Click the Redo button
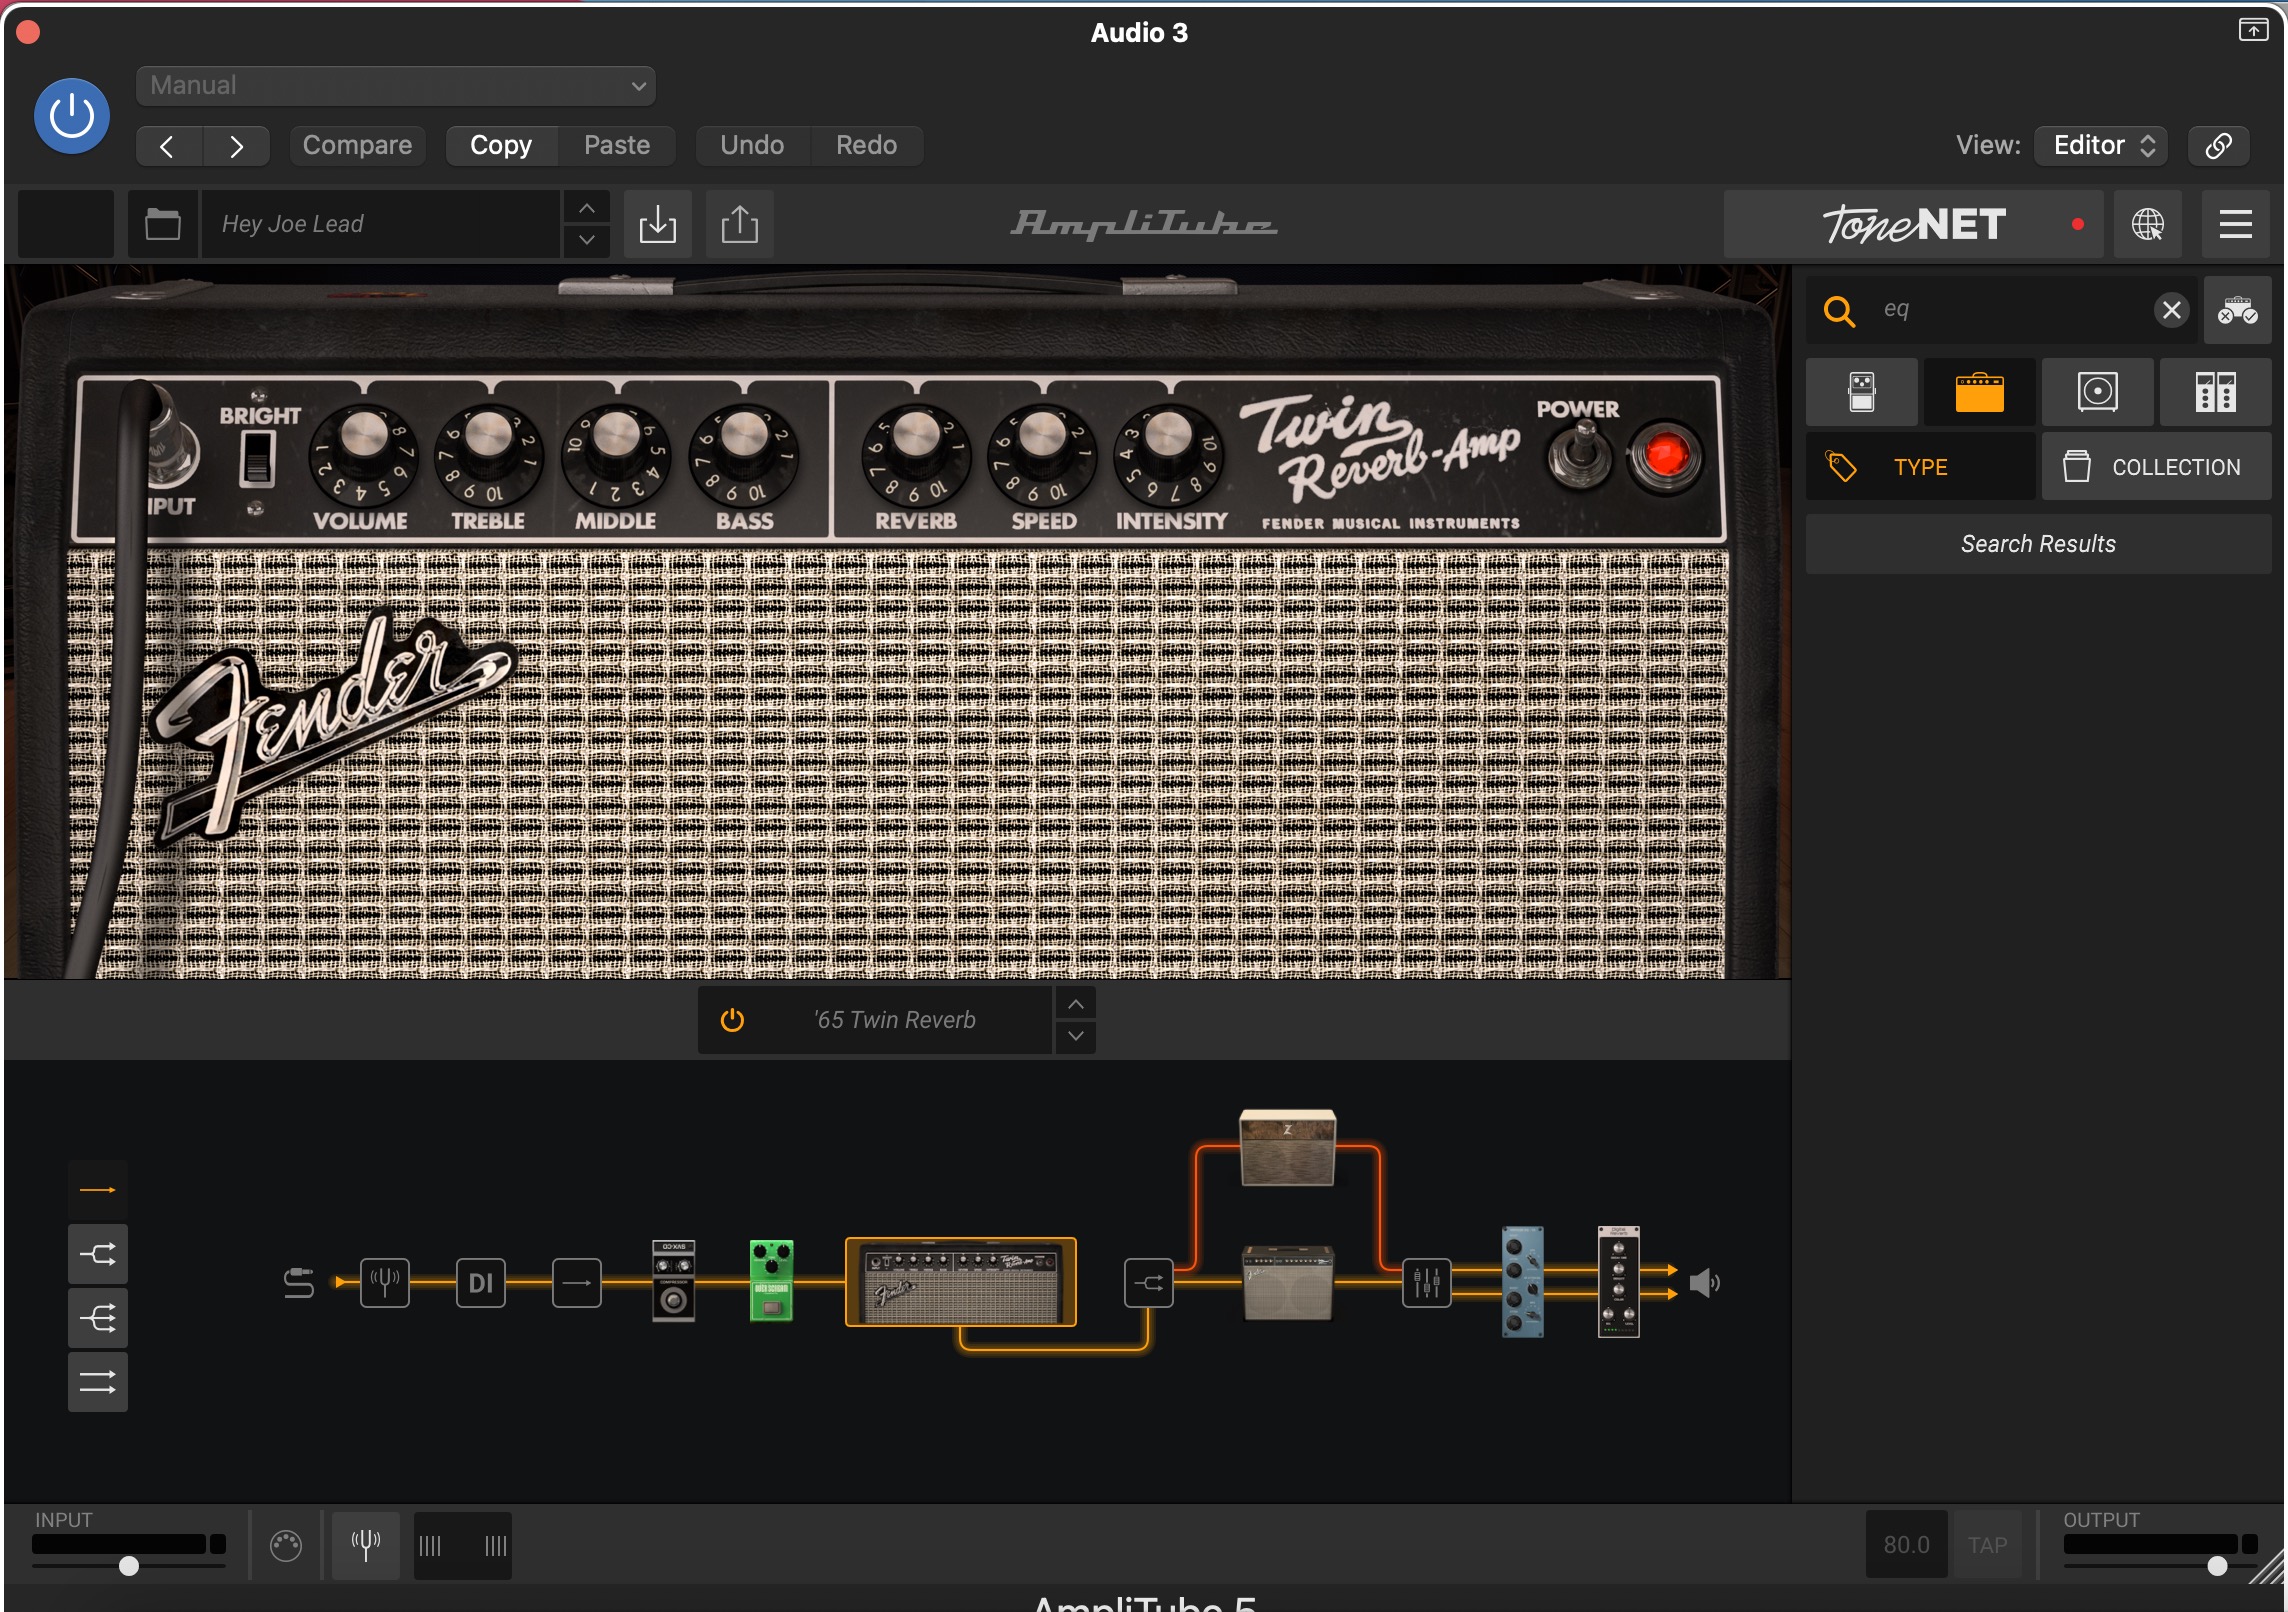The width and height of the screenshot is (2288, 1612). click(866, 146)
